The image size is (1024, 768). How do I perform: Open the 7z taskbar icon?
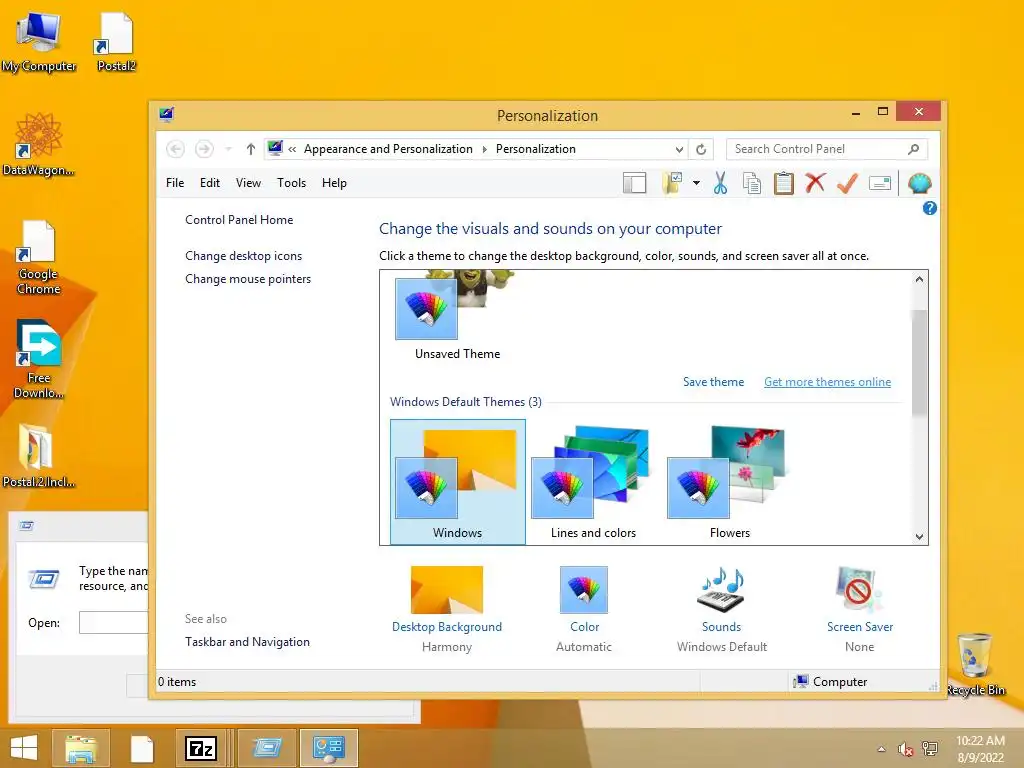click(201, 748)
